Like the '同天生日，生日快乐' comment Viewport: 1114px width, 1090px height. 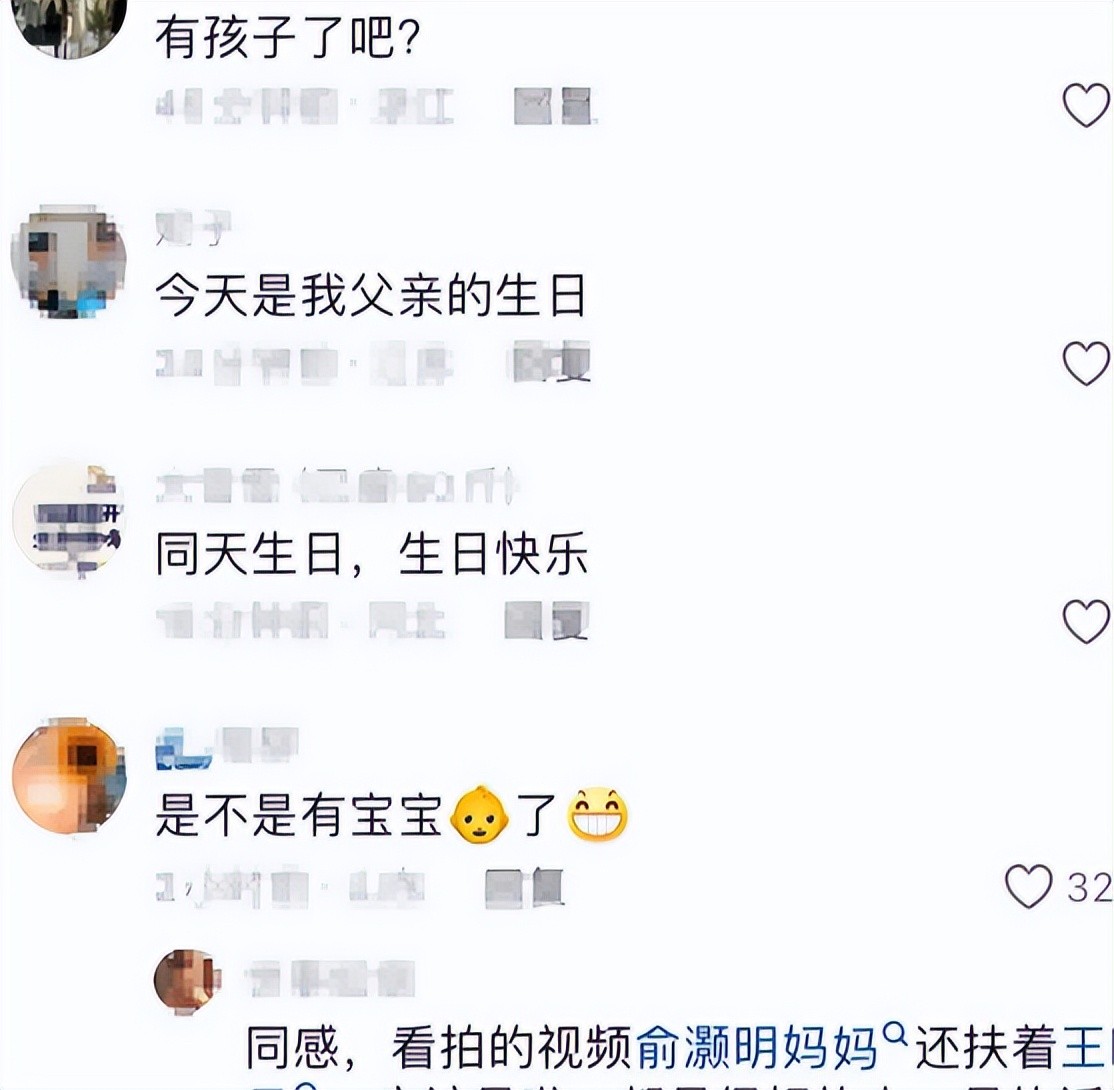pyautogui.click(x=1086, y=621)
